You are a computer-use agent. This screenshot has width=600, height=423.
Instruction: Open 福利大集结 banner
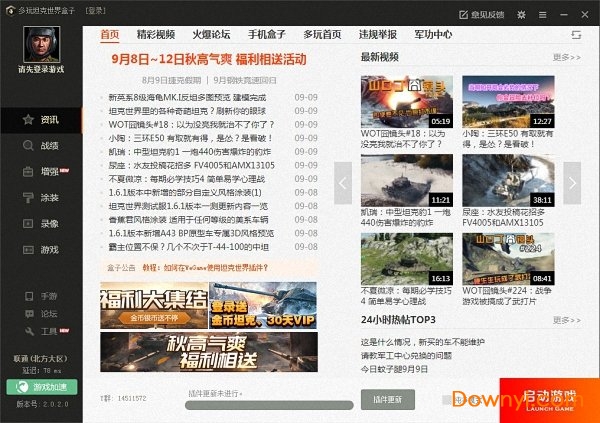pos(154,305)
